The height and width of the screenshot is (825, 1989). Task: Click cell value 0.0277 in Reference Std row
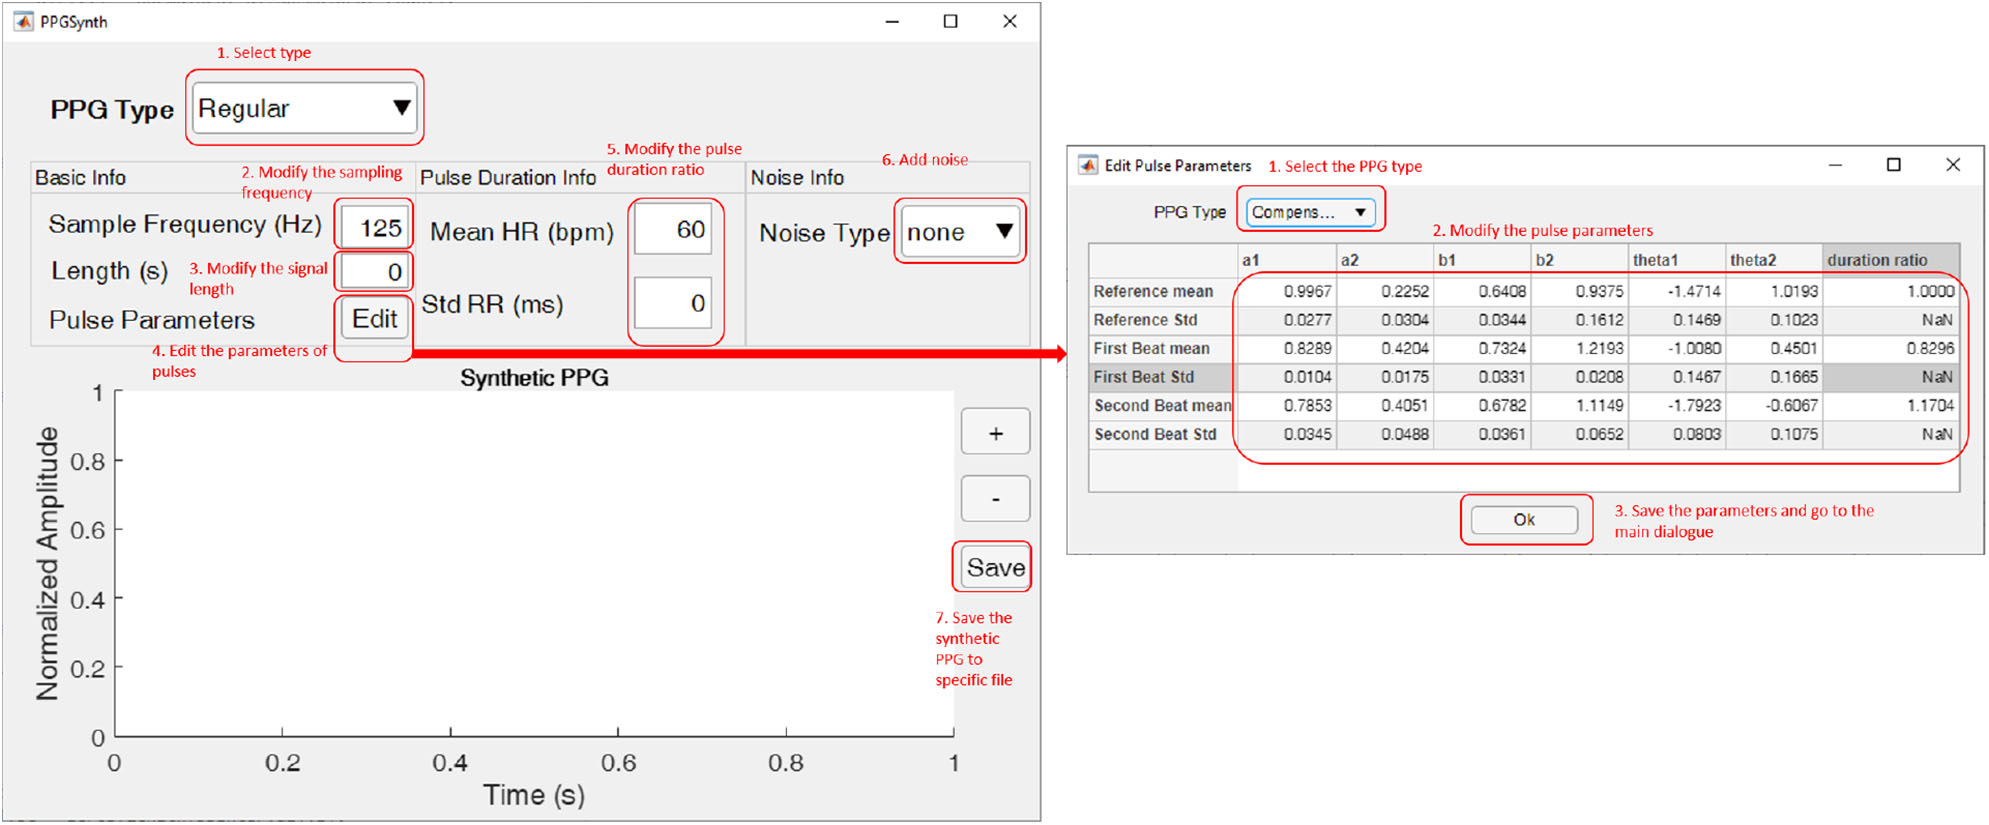1287,320
